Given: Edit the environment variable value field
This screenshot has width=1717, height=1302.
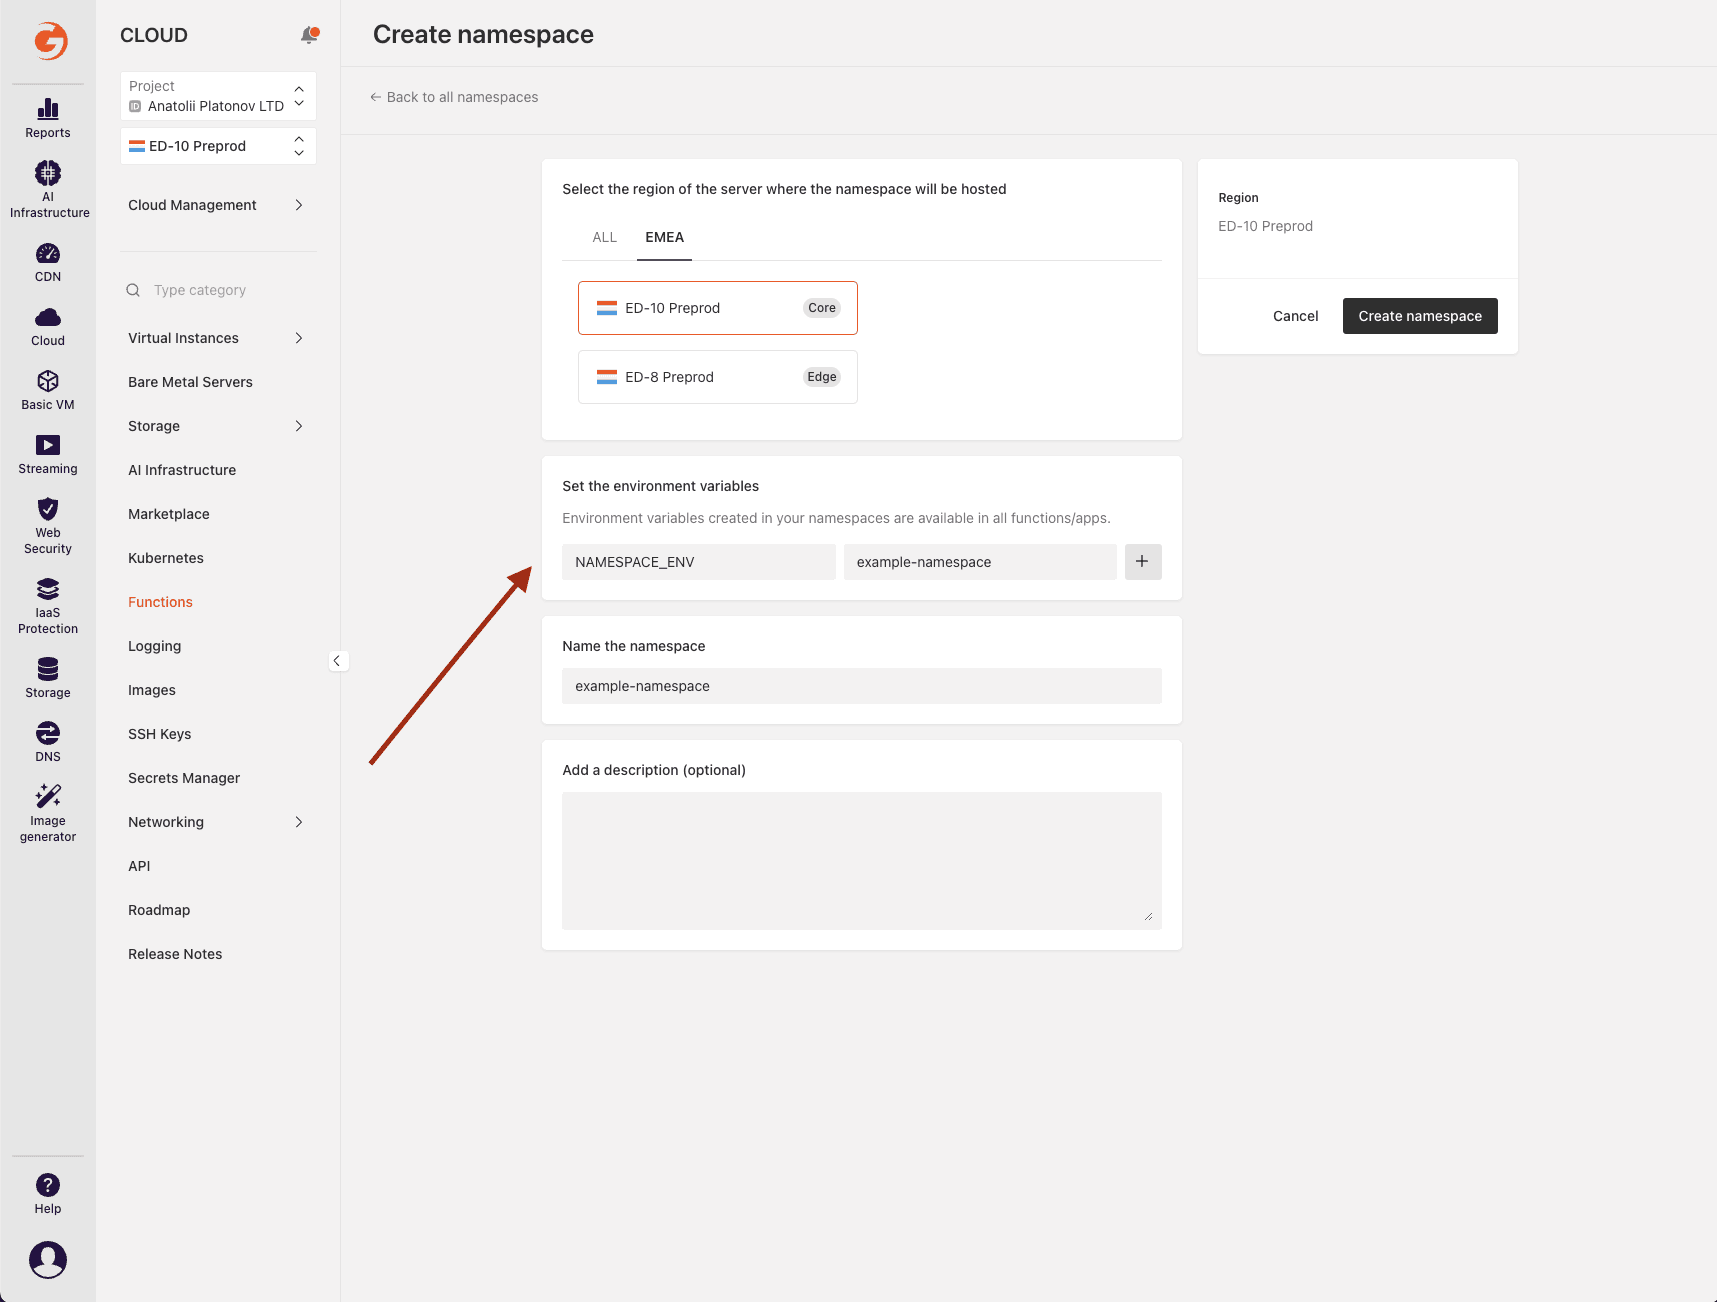Looking at the screenshot, I should point(980,562).
